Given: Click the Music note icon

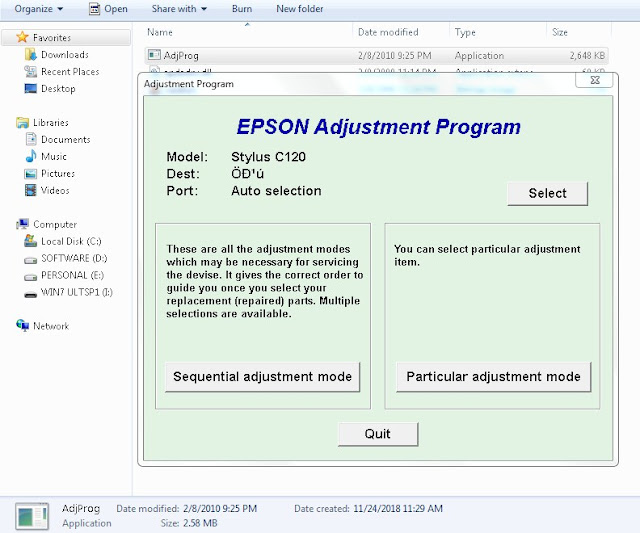Looking at the screenshot, I should [31, 156].
